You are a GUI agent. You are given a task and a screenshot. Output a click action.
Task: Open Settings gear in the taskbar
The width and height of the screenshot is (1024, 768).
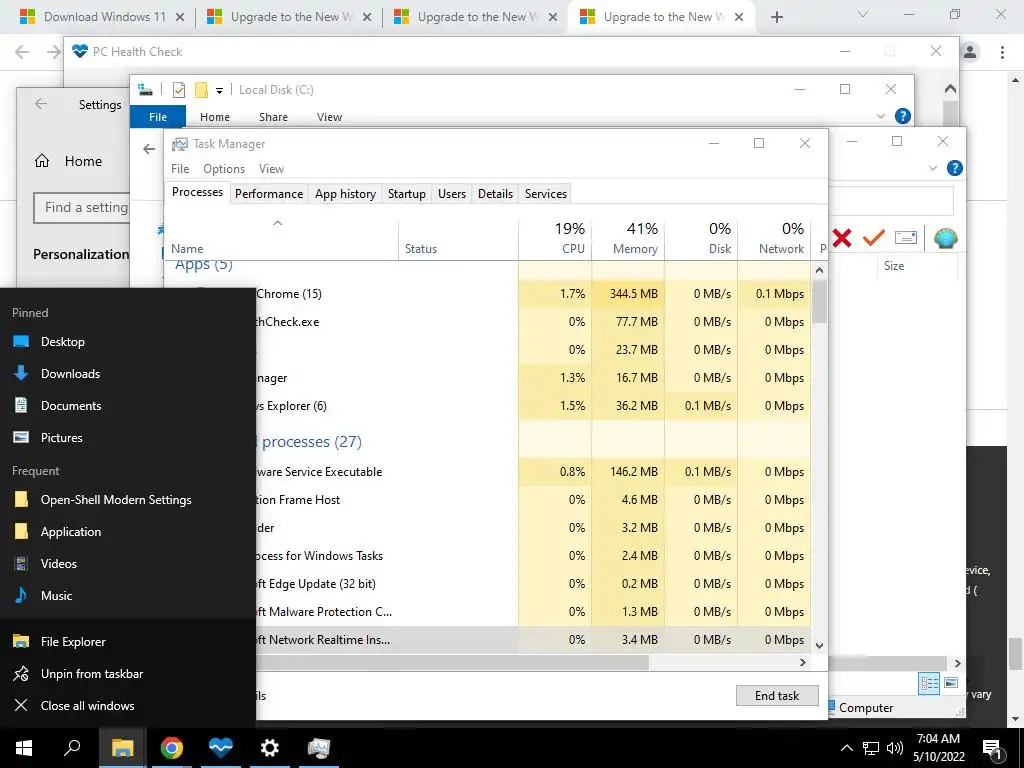269,748
